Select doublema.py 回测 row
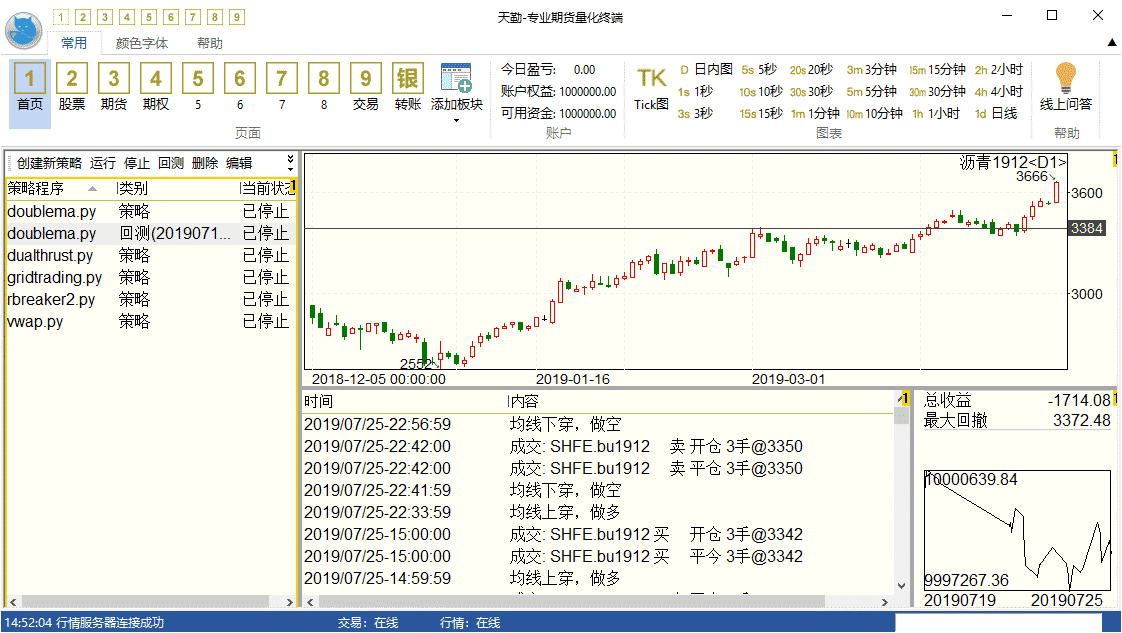Viewport: 1122px width, 633px height. click(x=150, y=233)
